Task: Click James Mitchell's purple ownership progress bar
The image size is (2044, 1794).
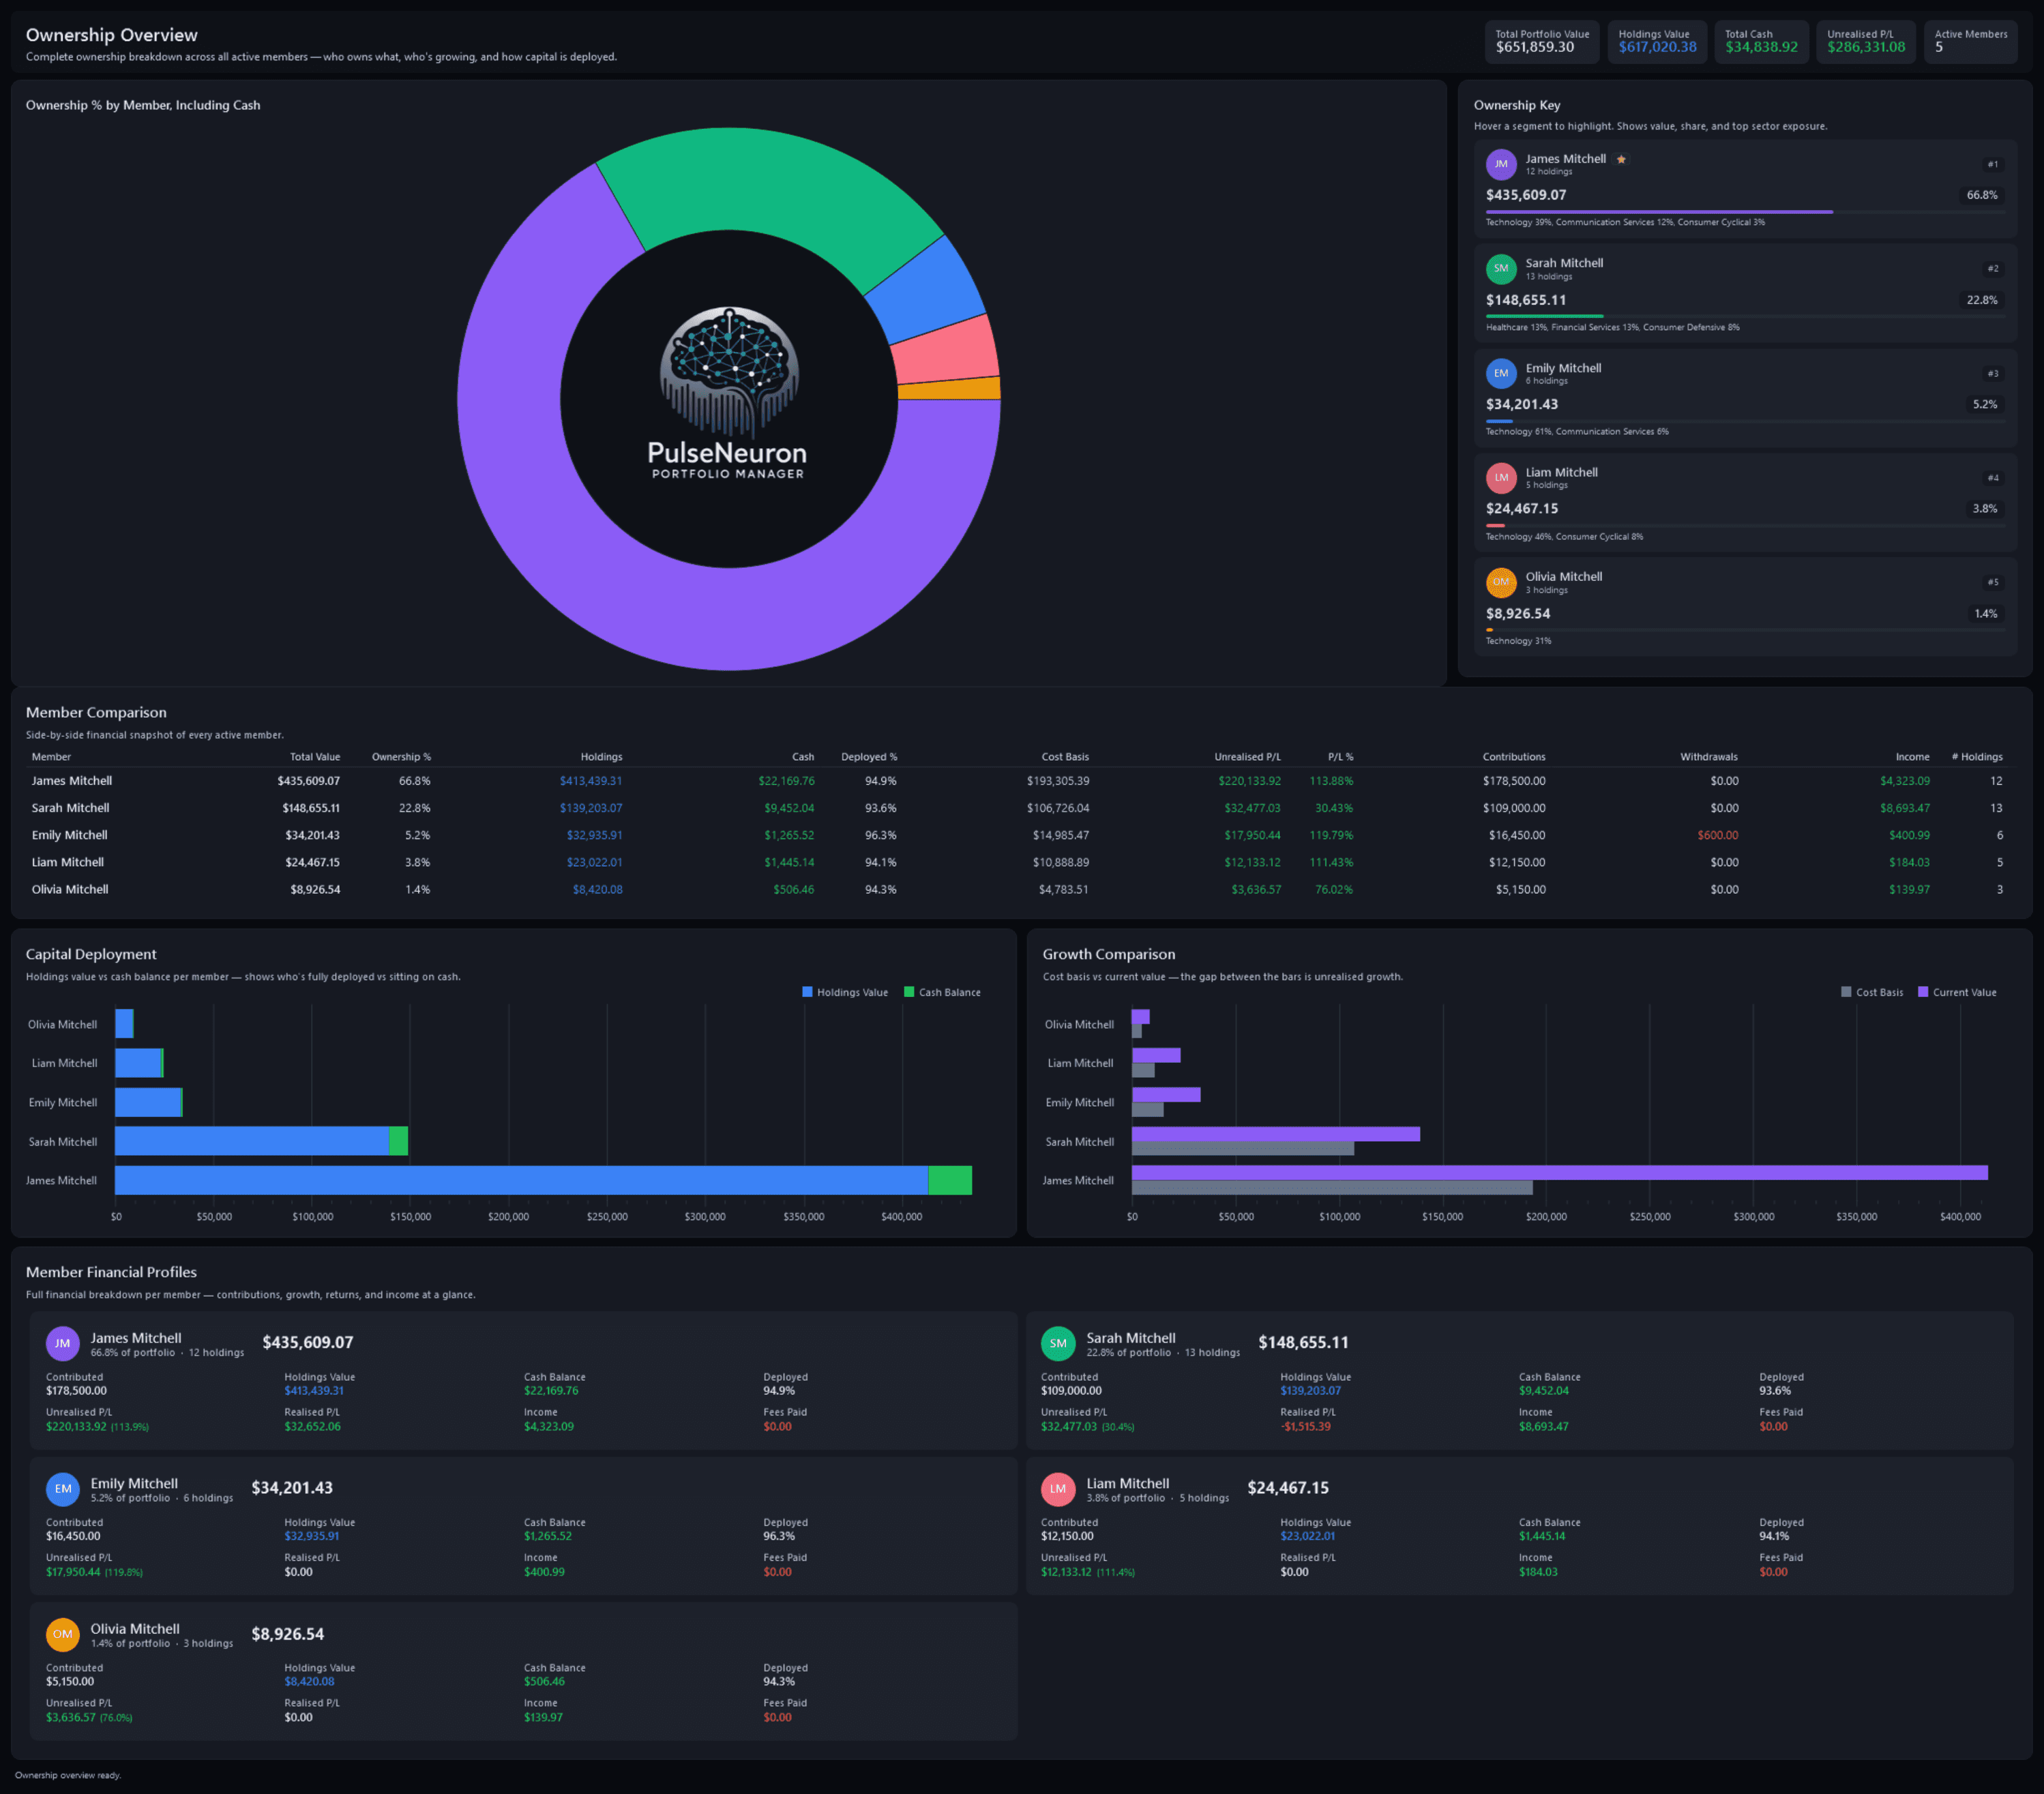Action: [1659, 212]
